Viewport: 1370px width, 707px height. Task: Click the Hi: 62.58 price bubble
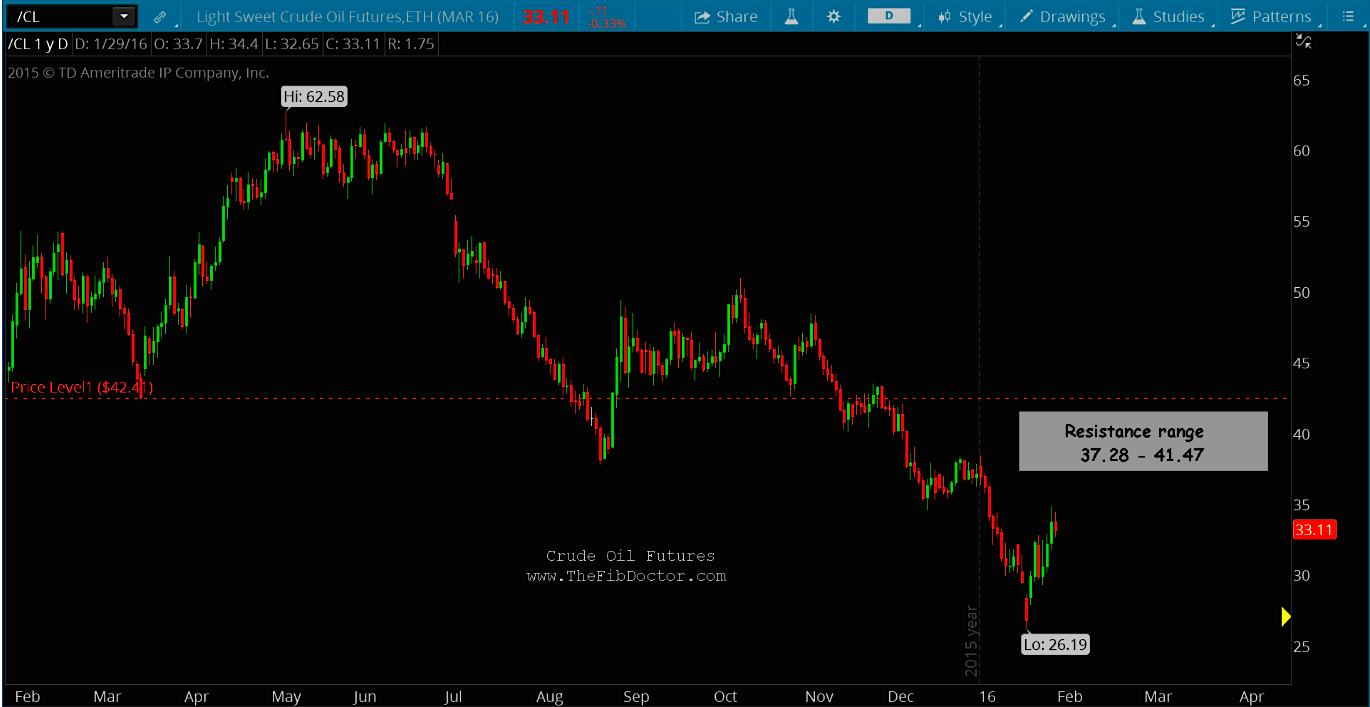tap(314, 96)
